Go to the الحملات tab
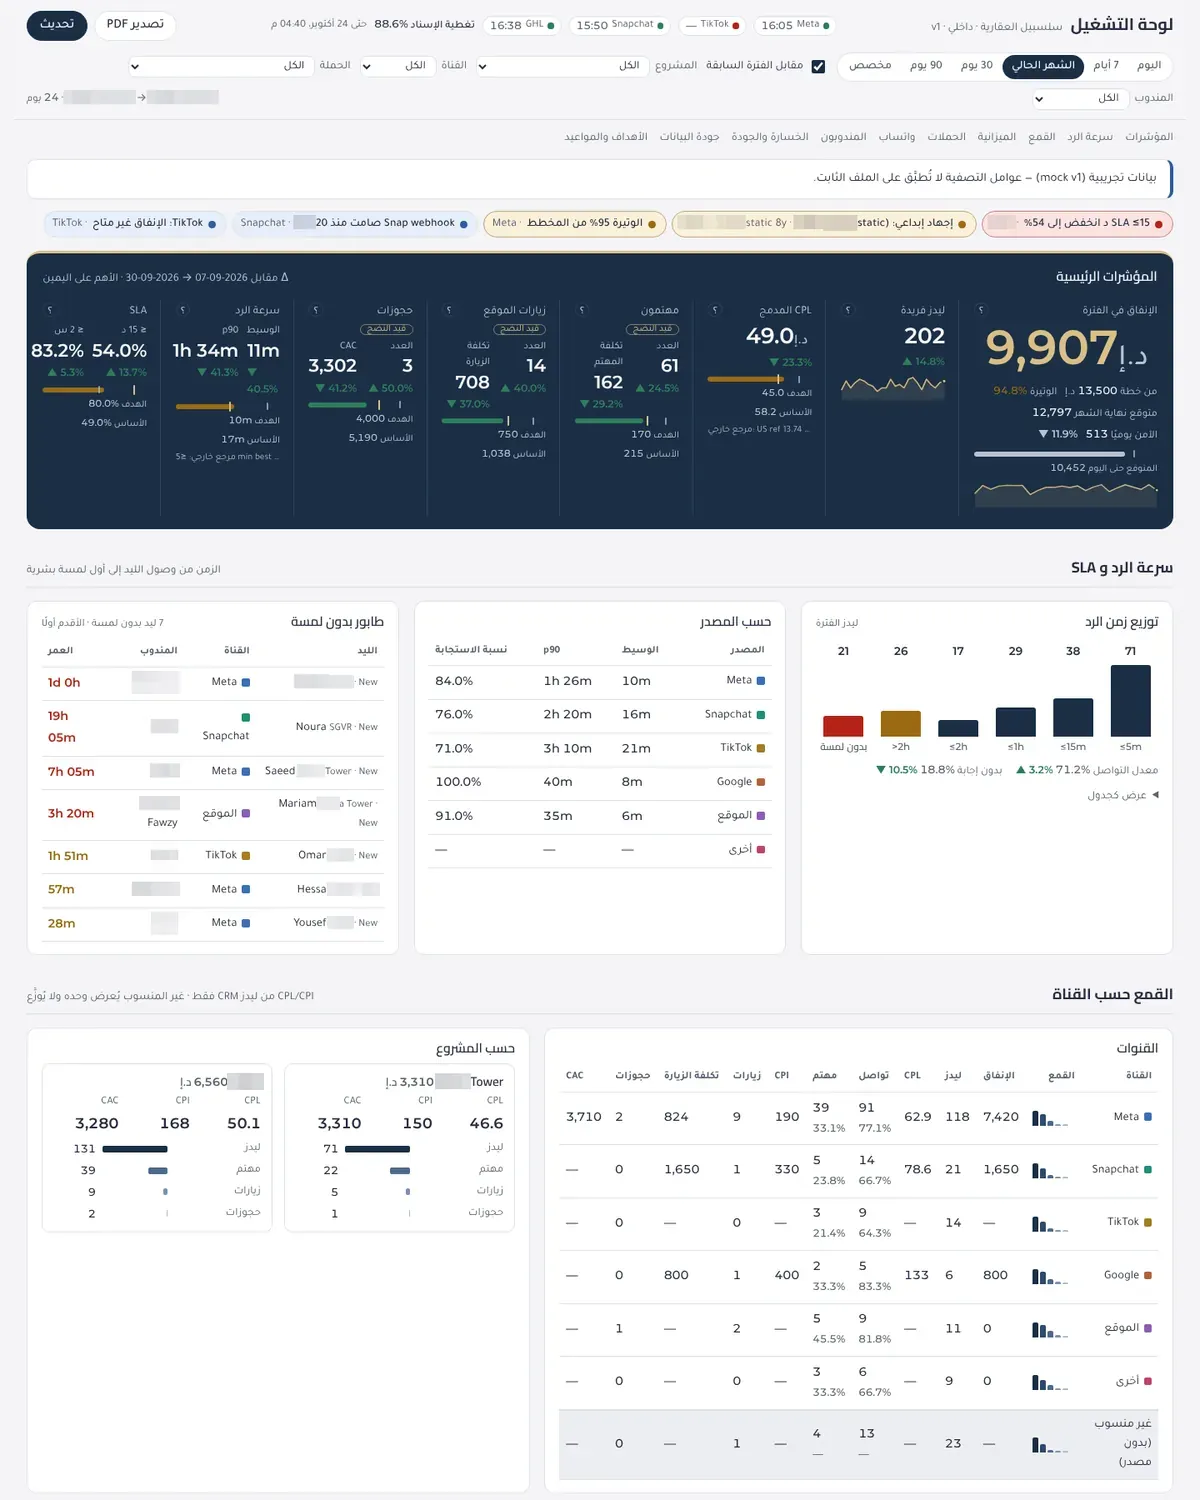 click(946, 137)
